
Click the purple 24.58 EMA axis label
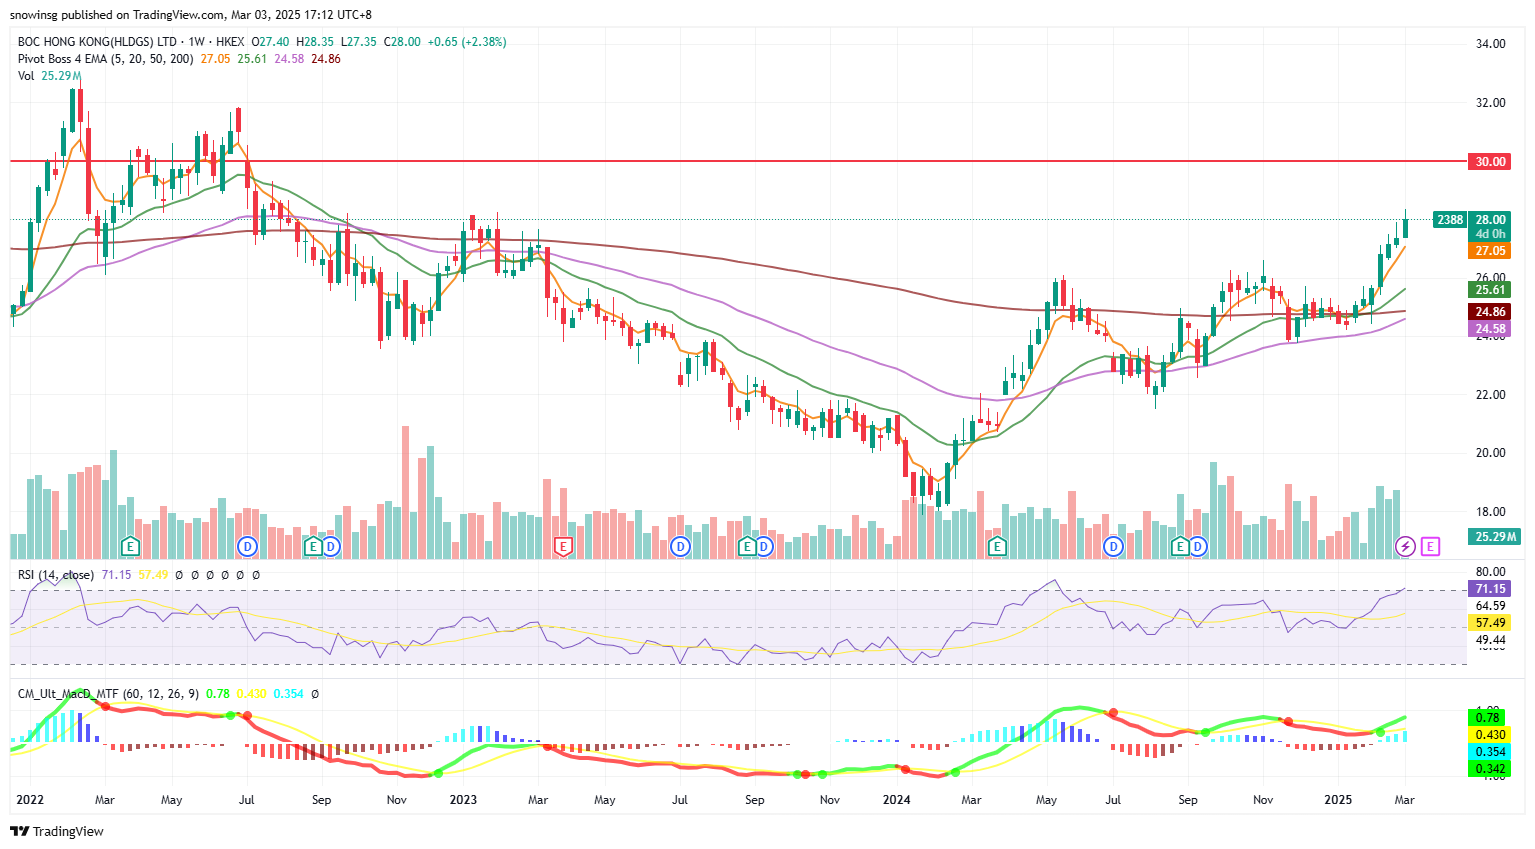coord(1490,328)
